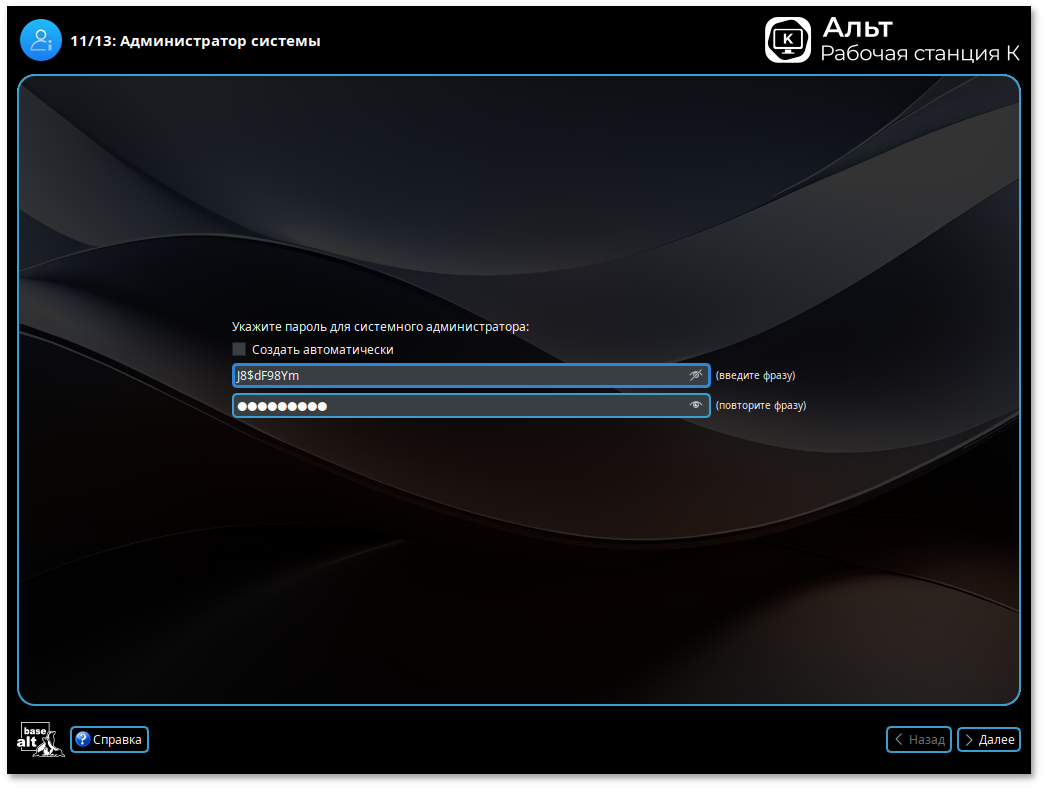Click the blue question mark help icon
The height and width of the screenshot is (788, 1044).
point(83,740)
